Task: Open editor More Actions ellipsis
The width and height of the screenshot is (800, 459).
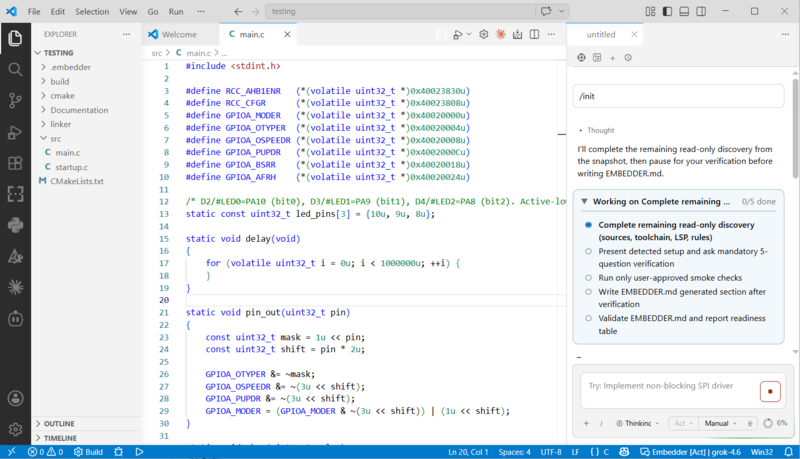Action: 551,34
